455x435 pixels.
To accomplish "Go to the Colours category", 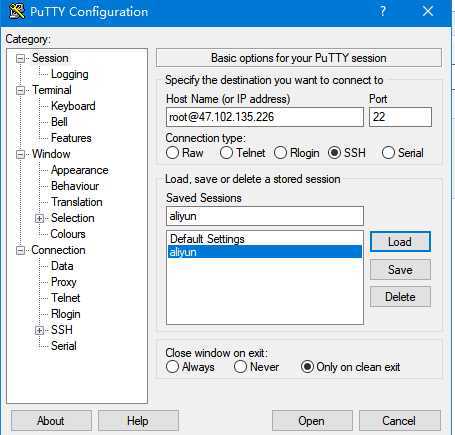I will point(68,234).
